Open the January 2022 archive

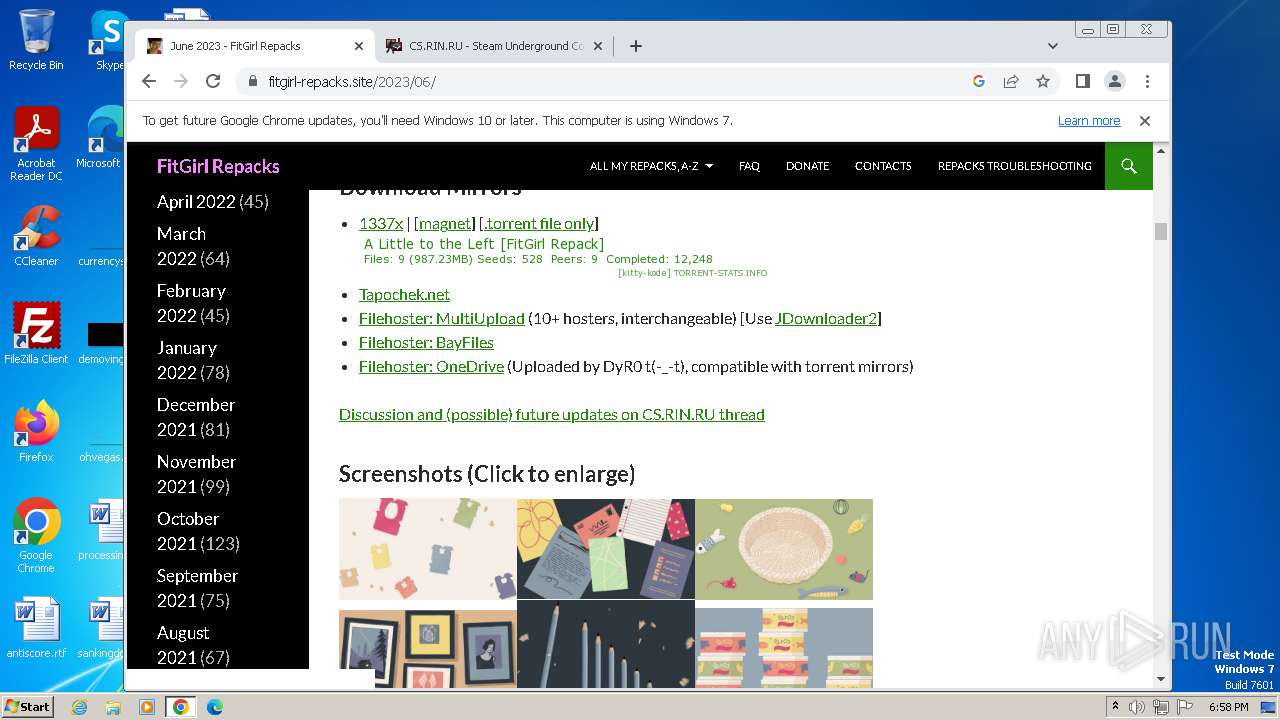187,360
